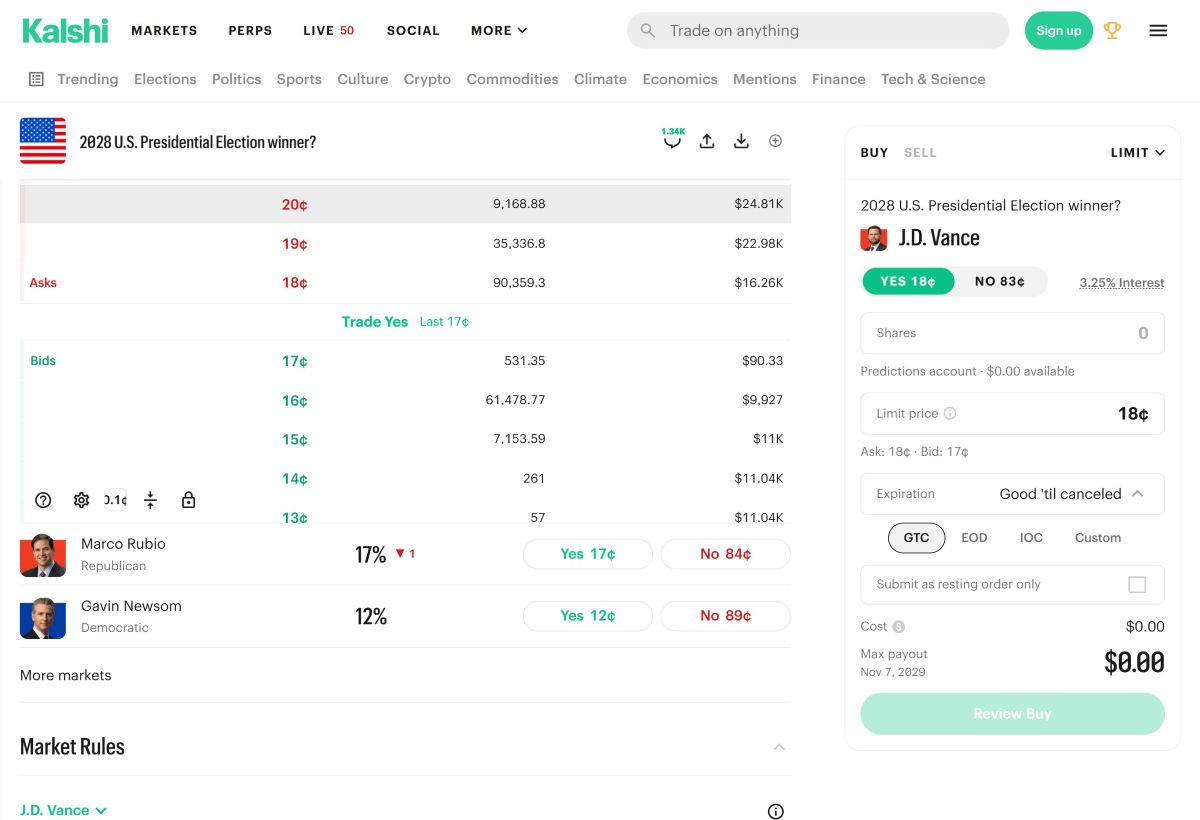
Task: Choose the IOC expiration option
Action: (1031, 538)
